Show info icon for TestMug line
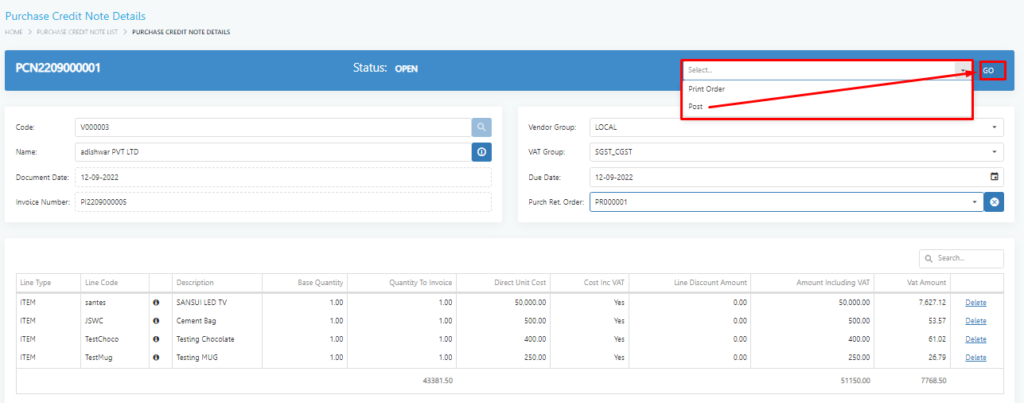This screenshot has width=1024, height=403. coord(156,357)
